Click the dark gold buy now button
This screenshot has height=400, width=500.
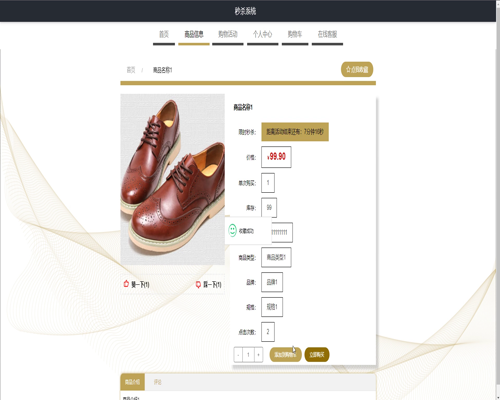click(x=317, y=355)
